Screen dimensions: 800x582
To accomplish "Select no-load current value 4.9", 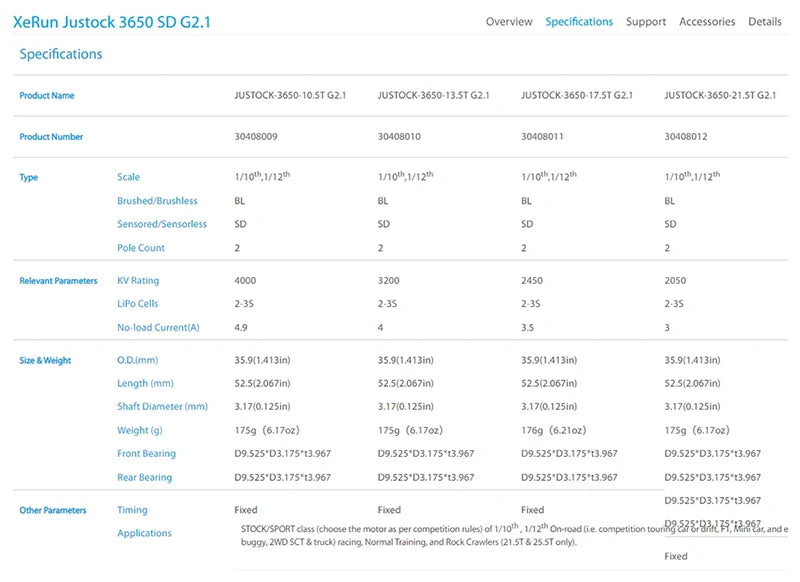I will 241,327.
